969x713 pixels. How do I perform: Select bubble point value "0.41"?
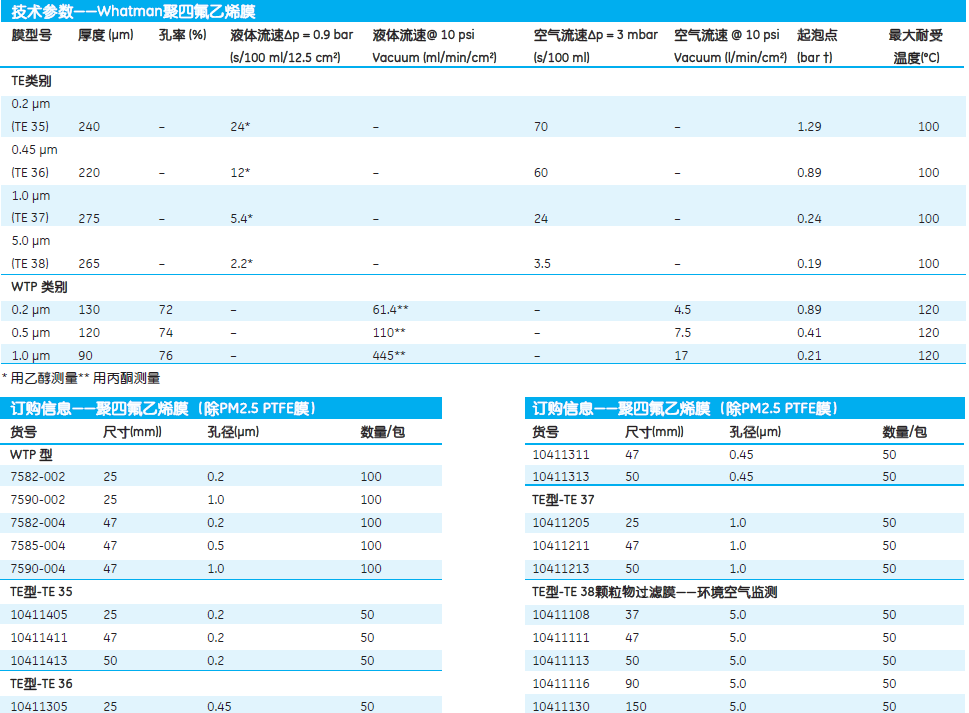[x=809, y=332]
